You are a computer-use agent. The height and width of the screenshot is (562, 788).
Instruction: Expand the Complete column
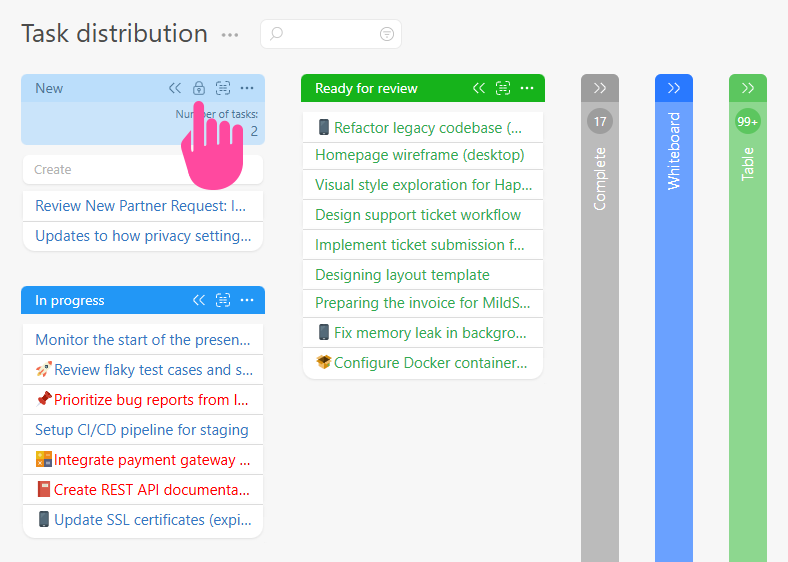(600, 88)
